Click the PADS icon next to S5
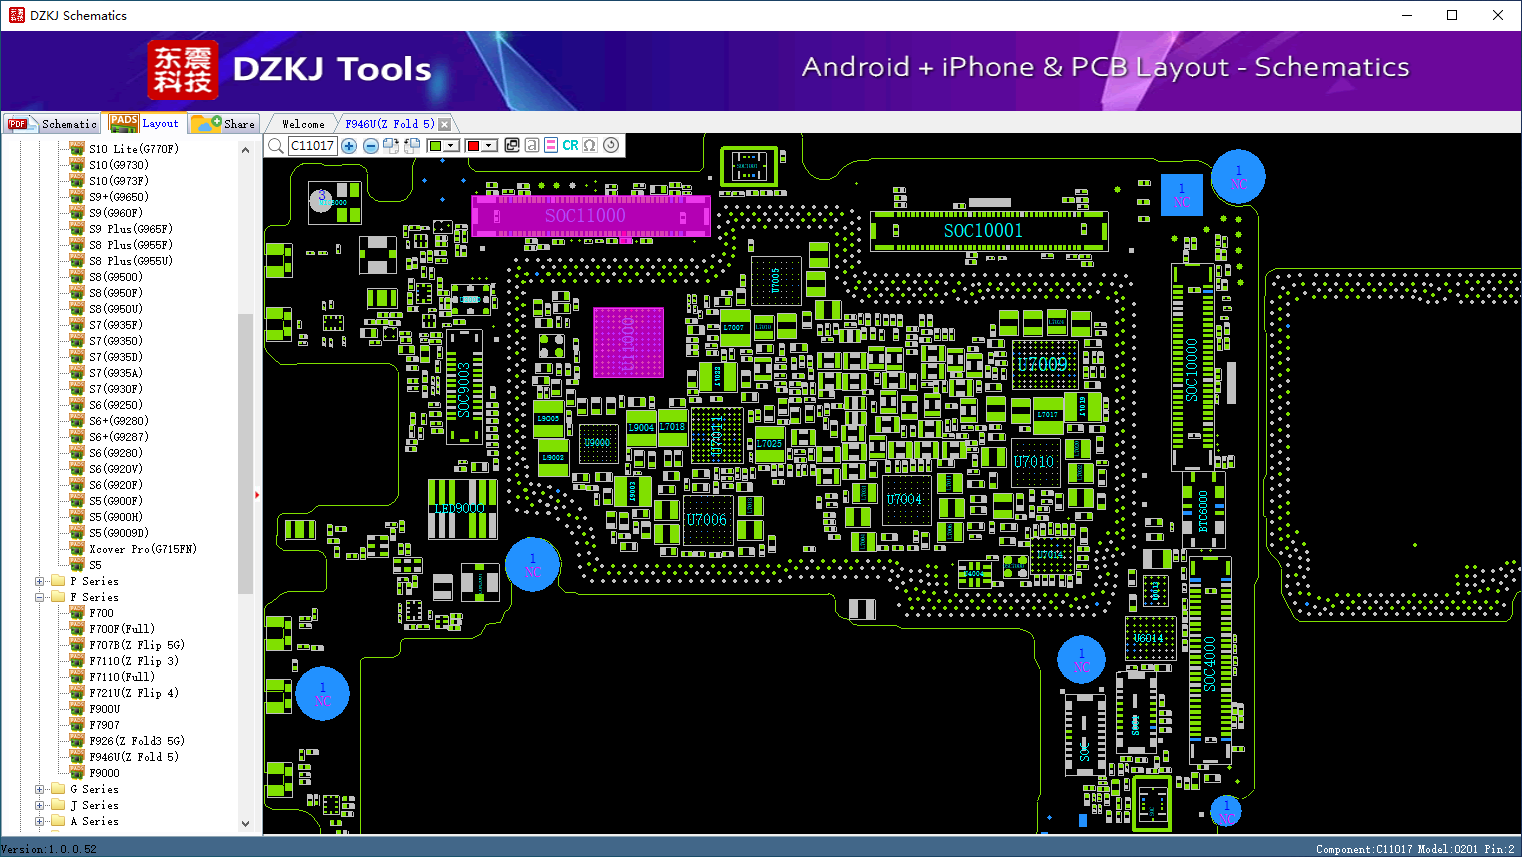Viewport: 1522px width, 857px height. (x=77, y=565)
